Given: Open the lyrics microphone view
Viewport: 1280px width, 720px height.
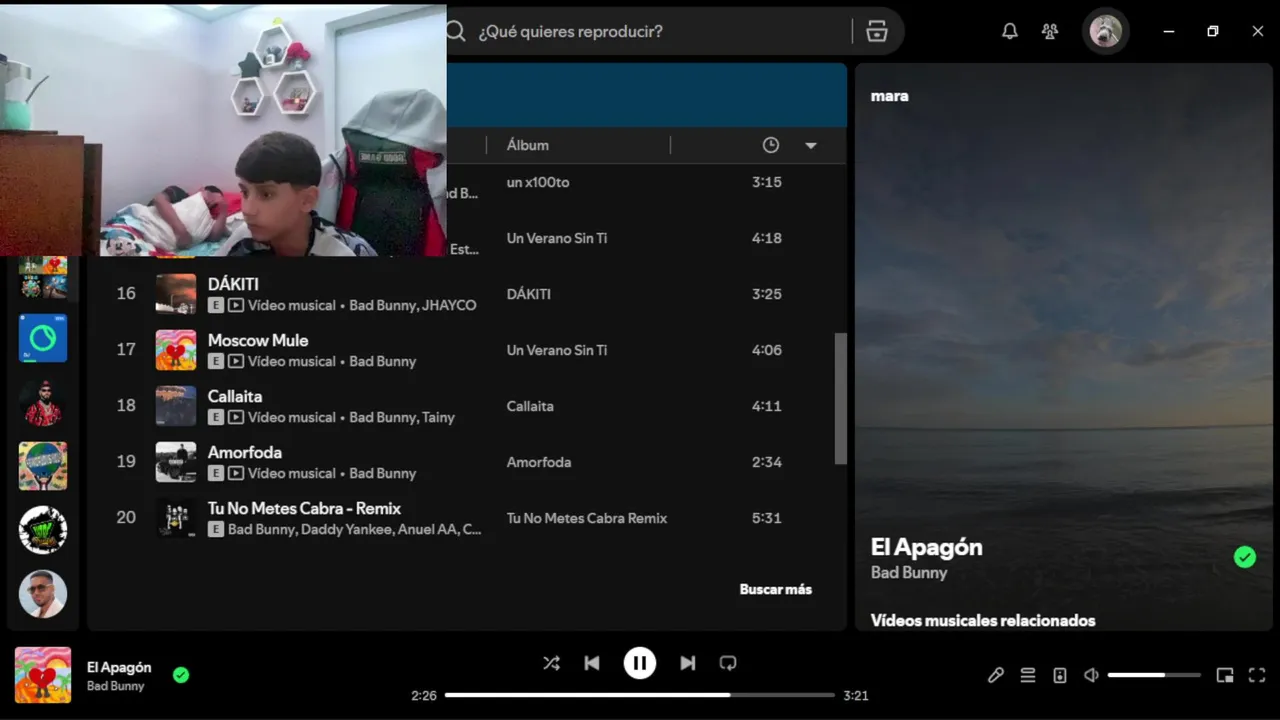Looking at the screenshot, I should coord(996,675).
